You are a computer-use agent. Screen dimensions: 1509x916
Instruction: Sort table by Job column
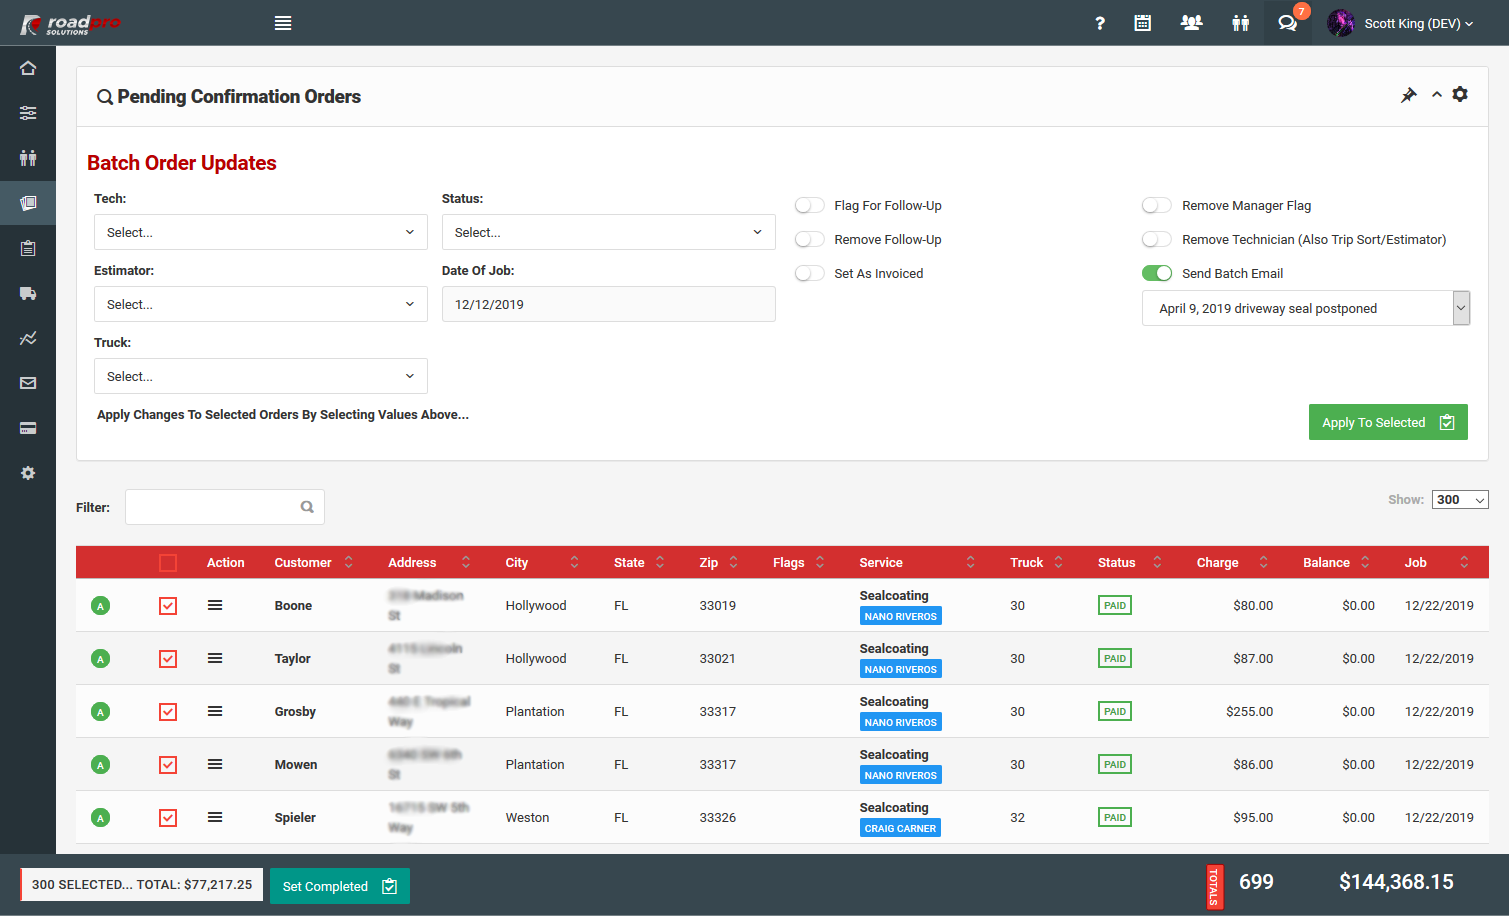[x=1437, y=563]
